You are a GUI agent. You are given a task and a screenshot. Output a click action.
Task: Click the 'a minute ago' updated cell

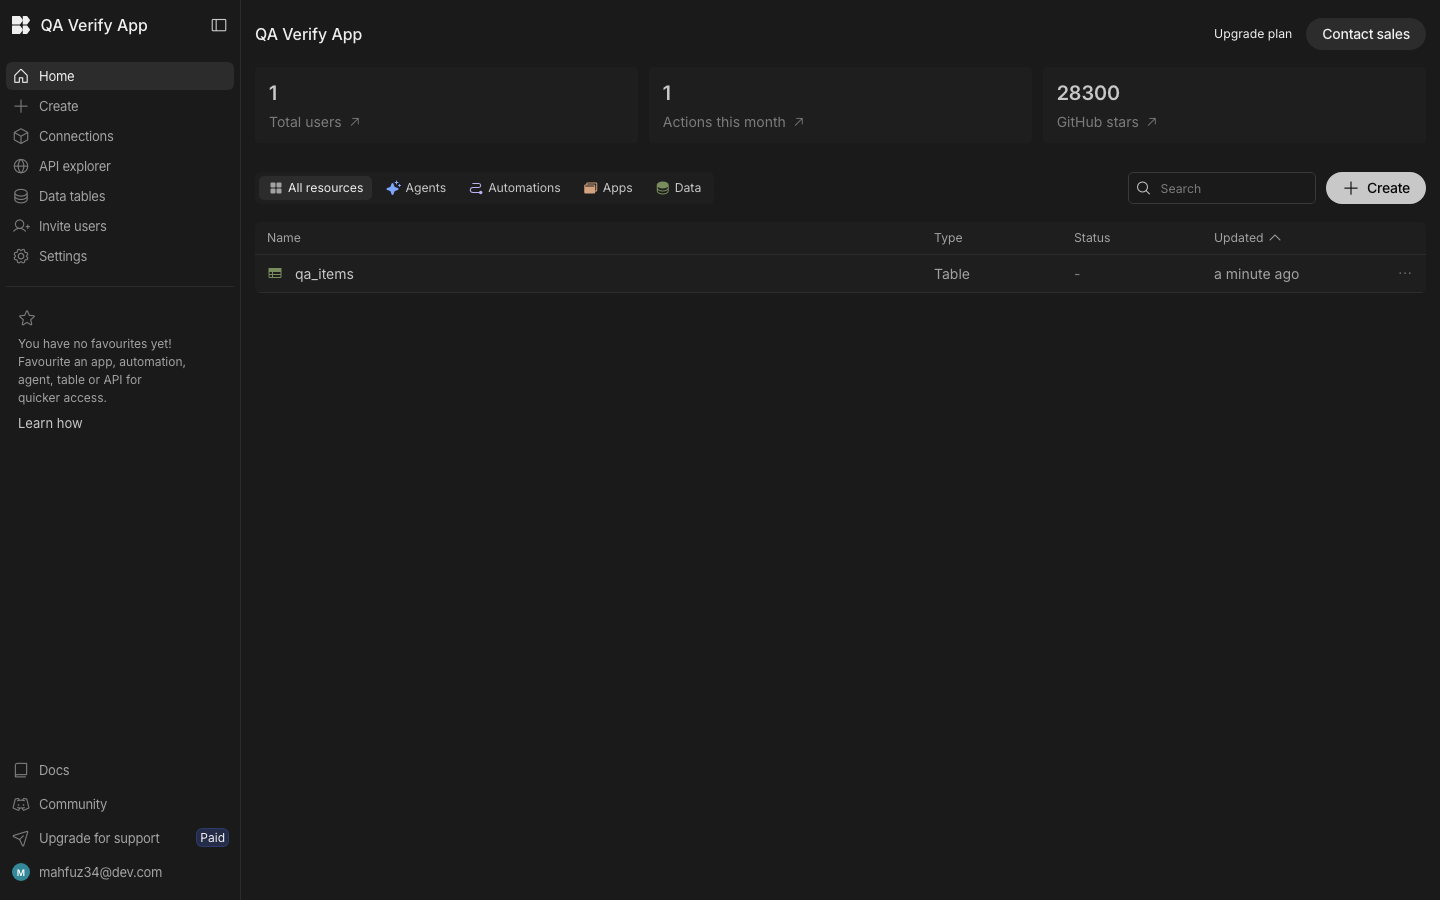(1256, 274)
